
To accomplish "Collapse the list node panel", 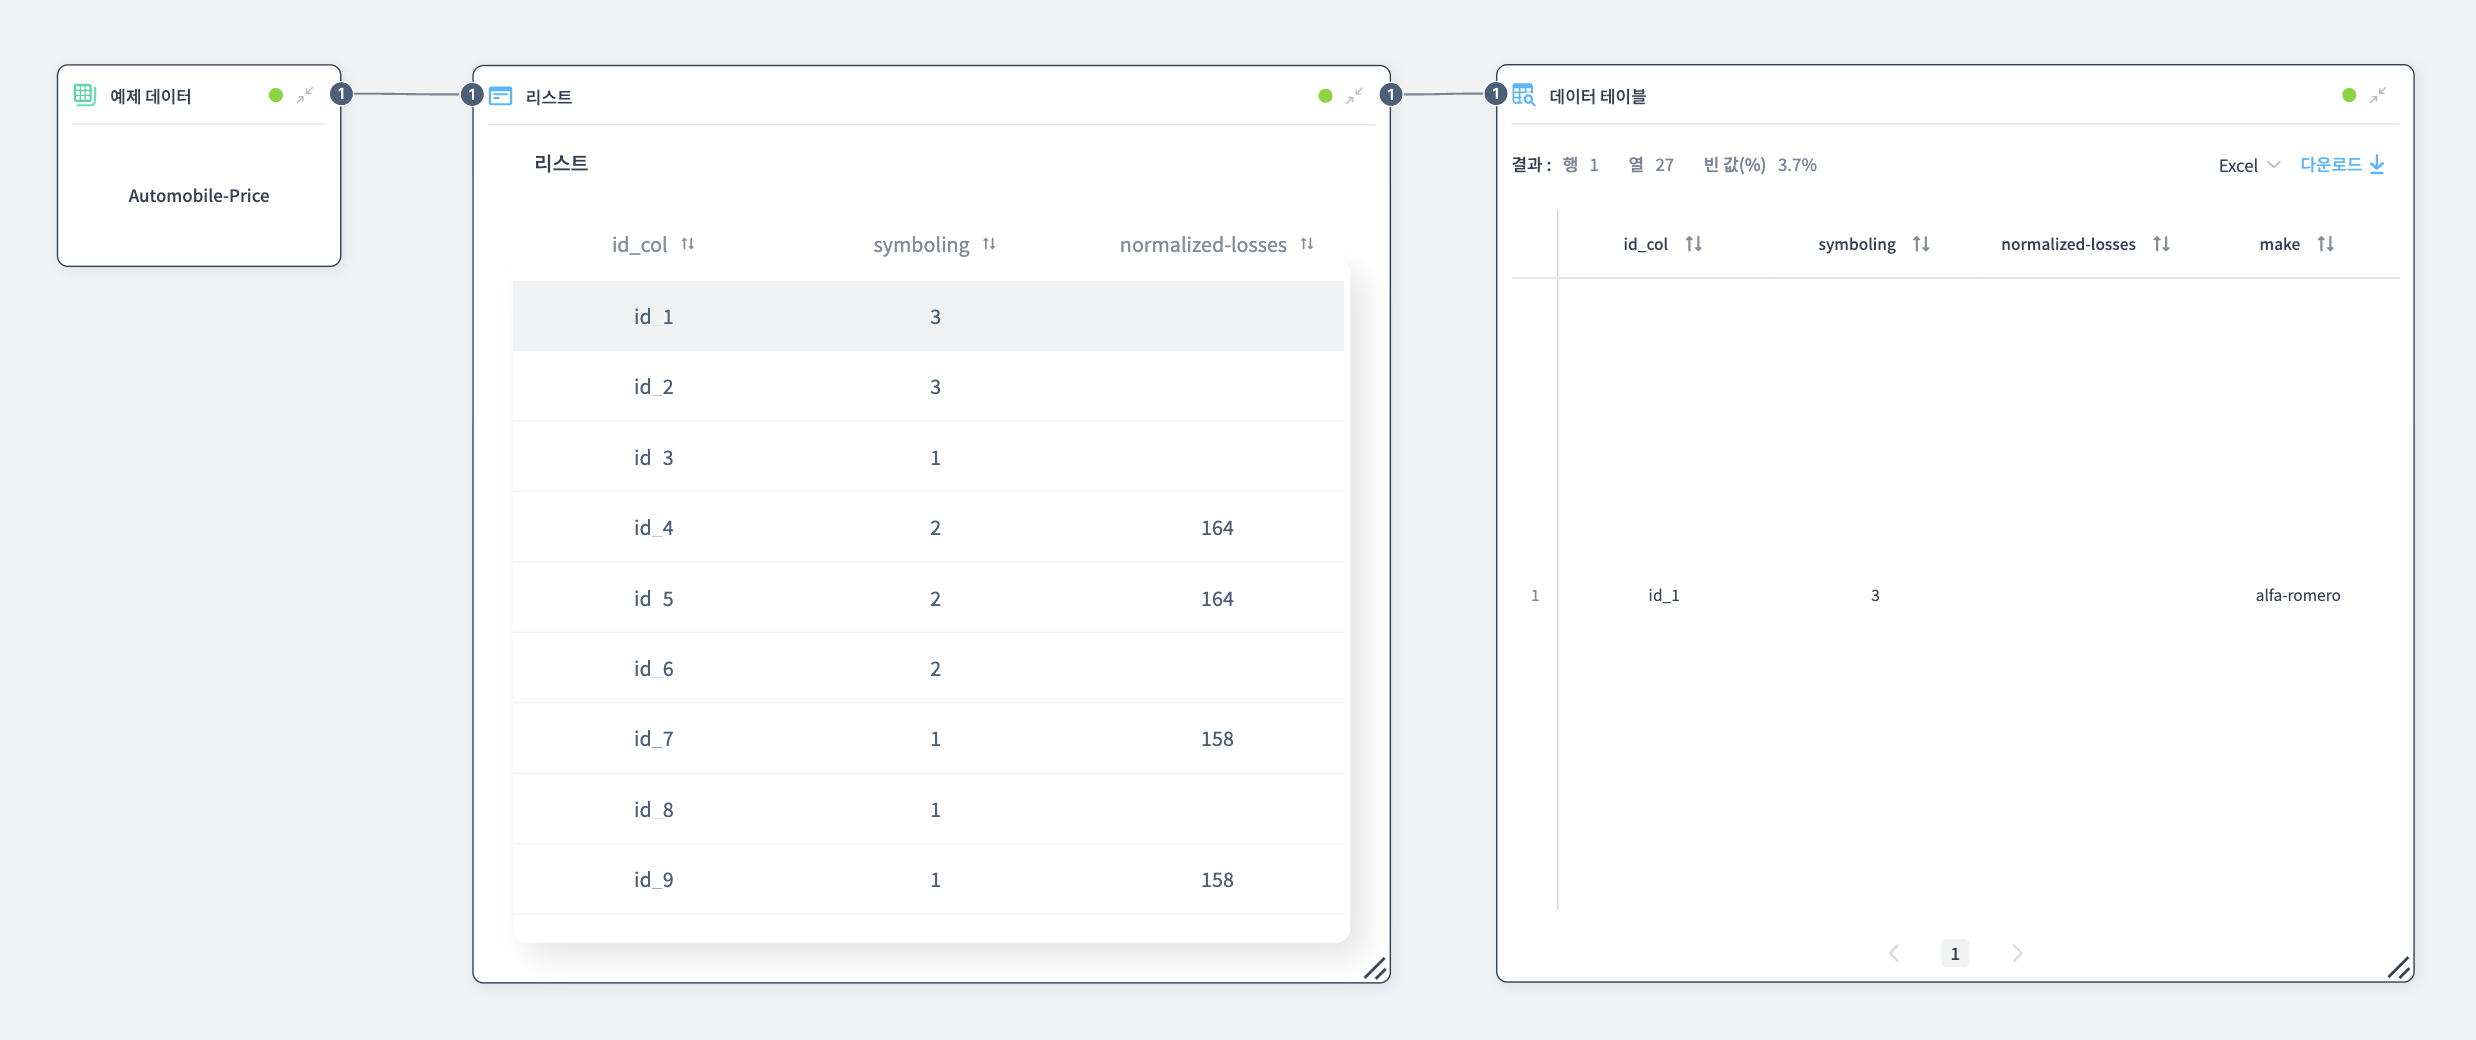I will (1354, 96).
